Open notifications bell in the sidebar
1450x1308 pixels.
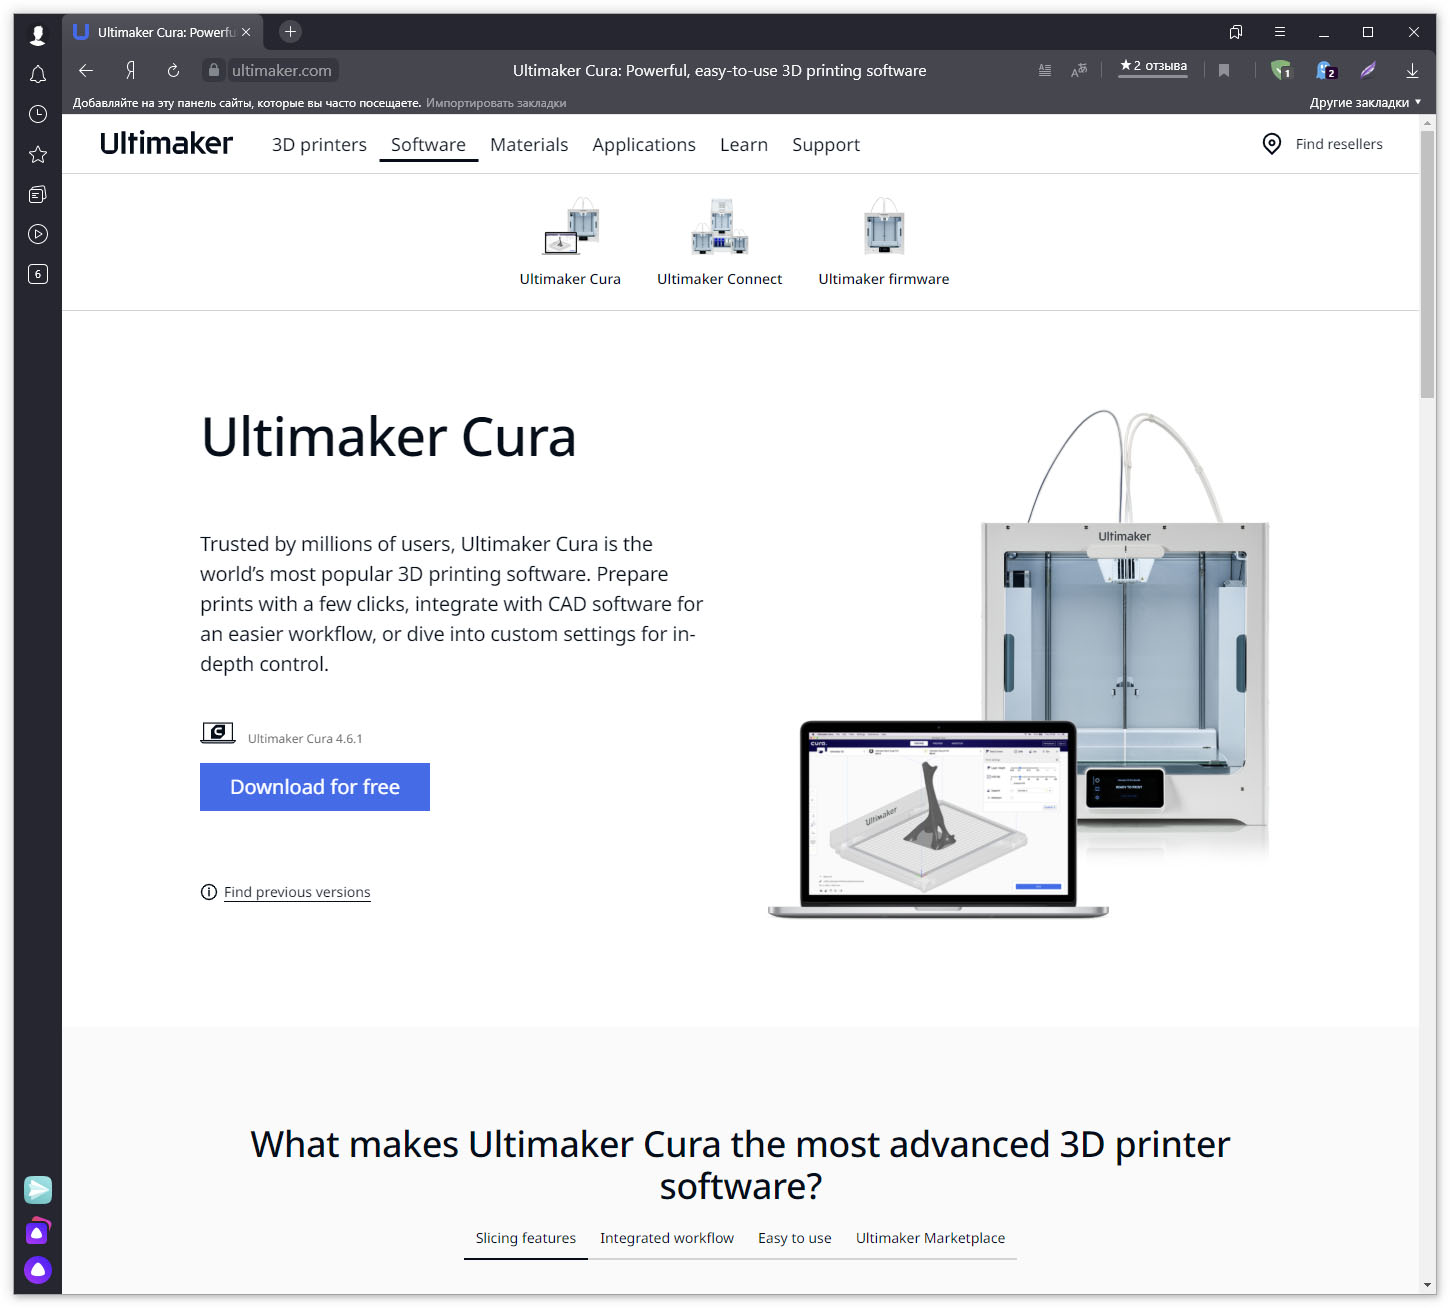tap(38, 75)
